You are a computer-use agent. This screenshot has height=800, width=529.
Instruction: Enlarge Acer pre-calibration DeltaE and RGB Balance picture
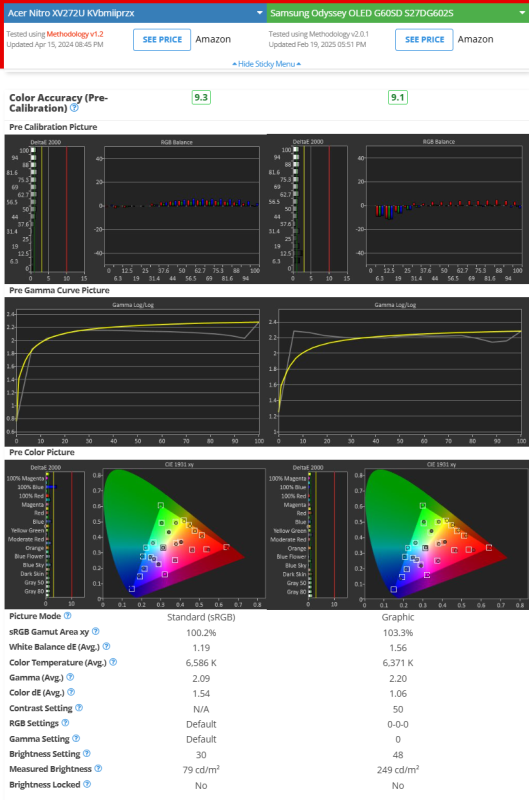(136, 209)
